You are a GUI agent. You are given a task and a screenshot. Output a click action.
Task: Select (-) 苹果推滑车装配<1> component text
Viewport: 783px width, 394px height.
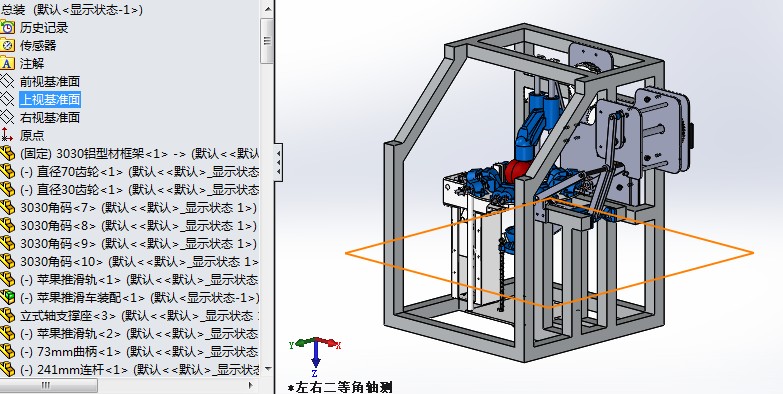click(139, 297)
